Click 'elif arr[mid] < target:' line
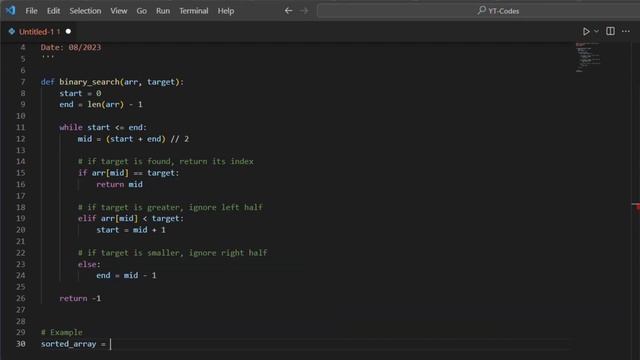 (131, 219)
